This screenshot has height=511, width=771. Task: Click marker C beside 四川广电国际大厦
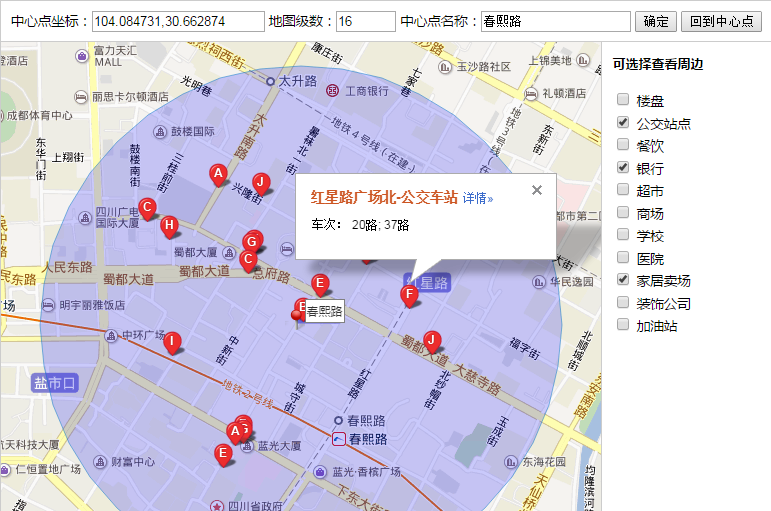click(147, 208)
